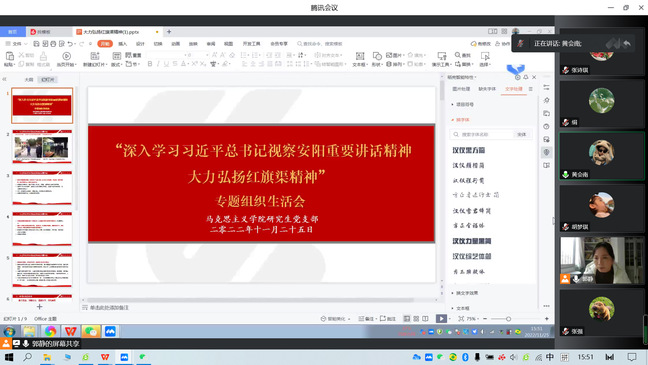
Task: Click the increase font size icon
Action: (x=214, y=55)
